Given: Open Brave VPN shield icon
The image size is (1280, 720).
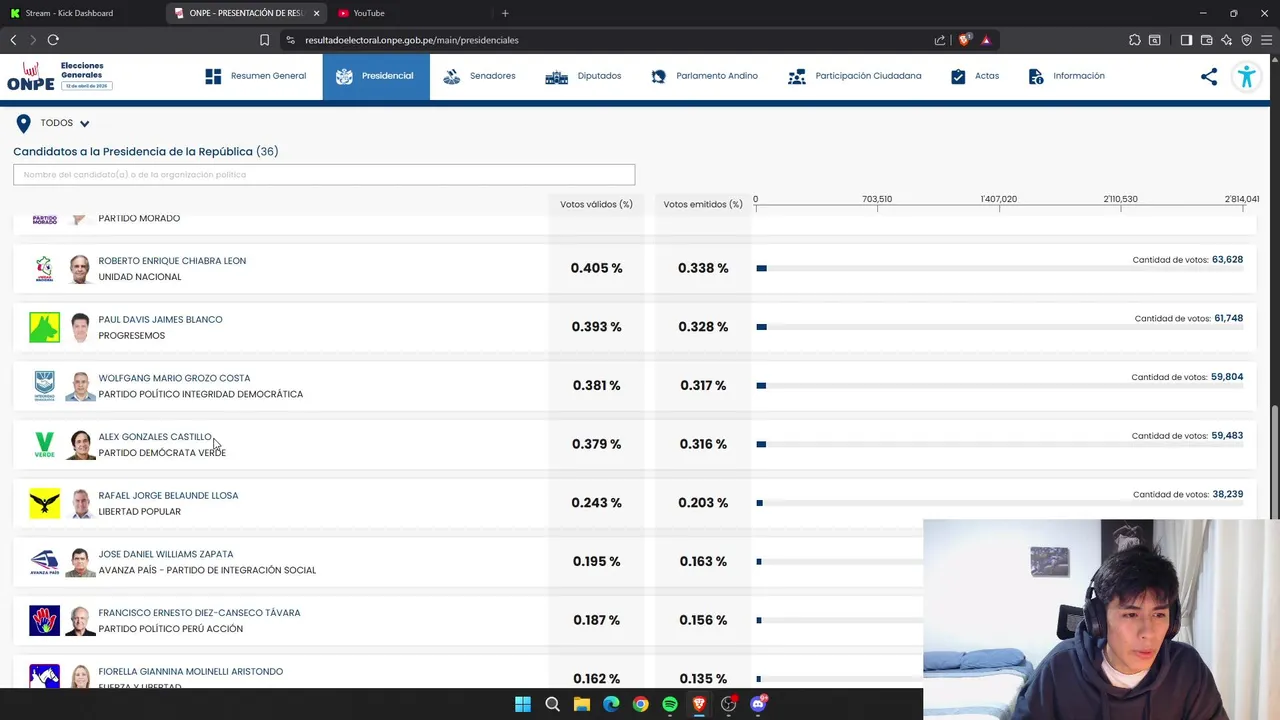Looking at the screenshot, I should pyautogui.click(x=1247, y=40).
